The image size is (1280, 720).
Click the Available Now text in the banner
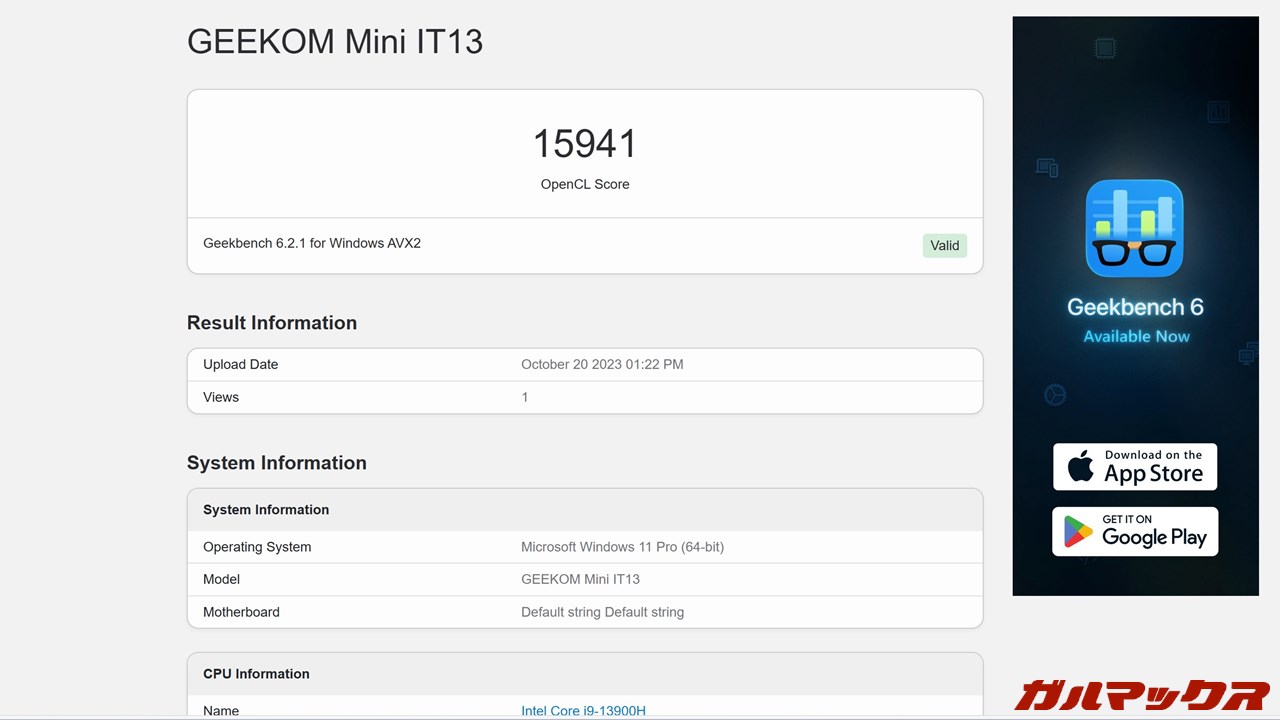[1135, 336]
